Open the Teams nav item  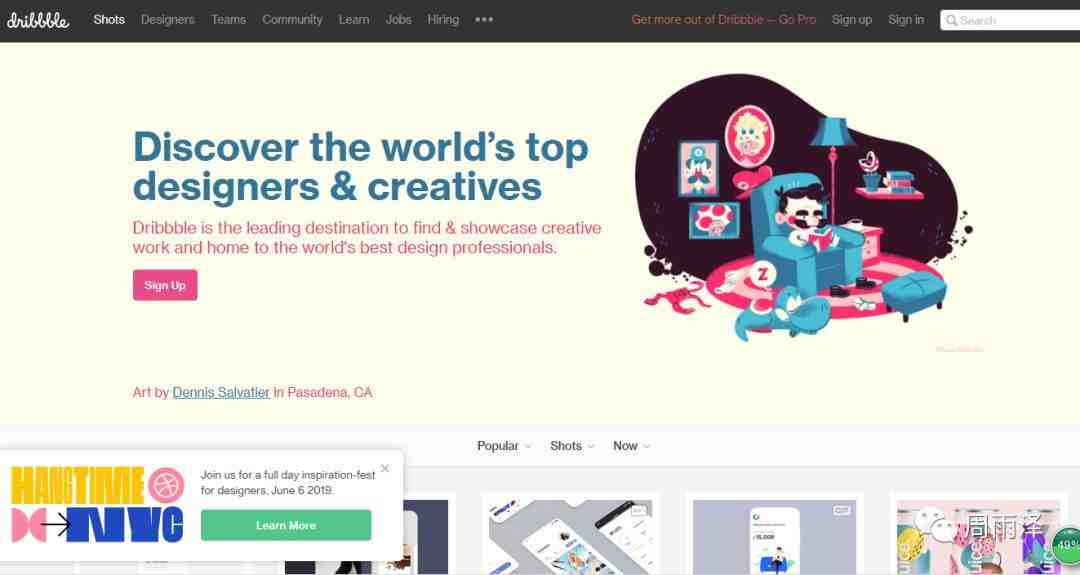229,20
